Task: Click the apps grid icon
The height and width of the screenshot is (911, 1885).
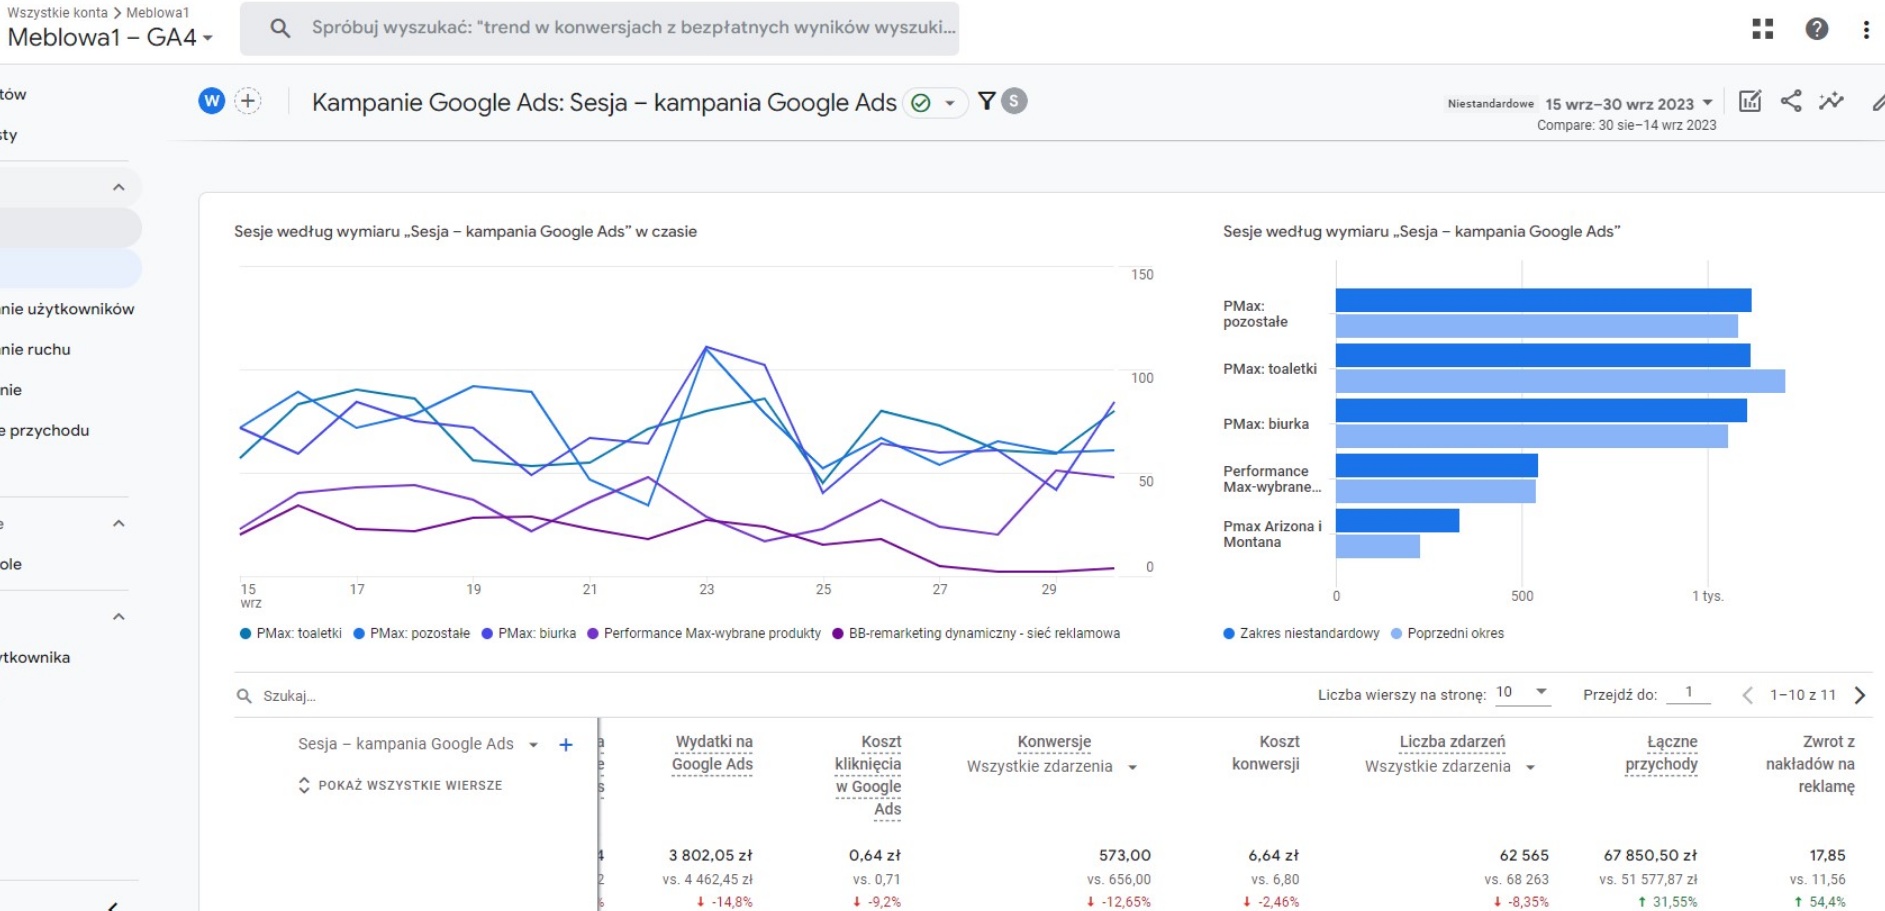Action: coord(1762,29)
